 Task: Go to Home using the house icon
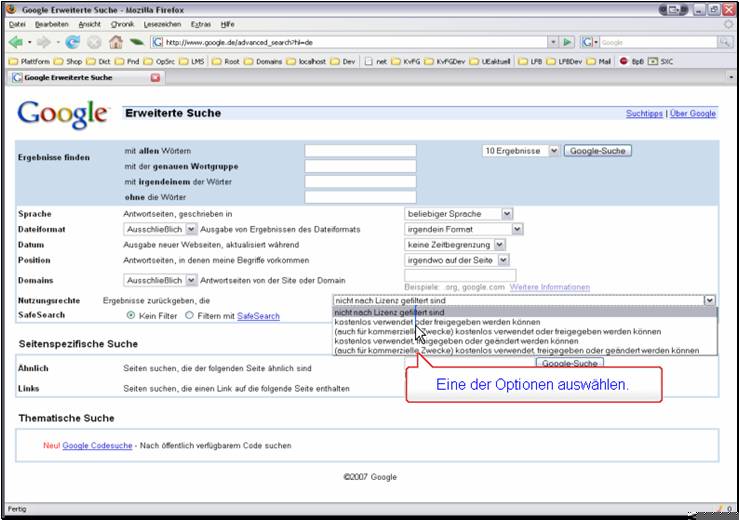[x=115, y=43]
